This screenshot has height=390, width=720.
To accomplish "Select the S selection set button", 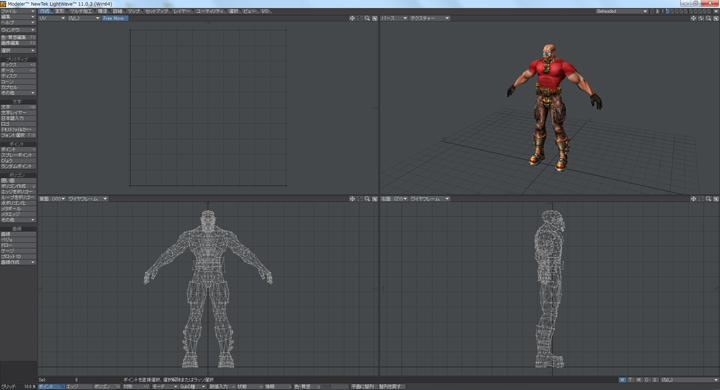I will coord(655,380).
